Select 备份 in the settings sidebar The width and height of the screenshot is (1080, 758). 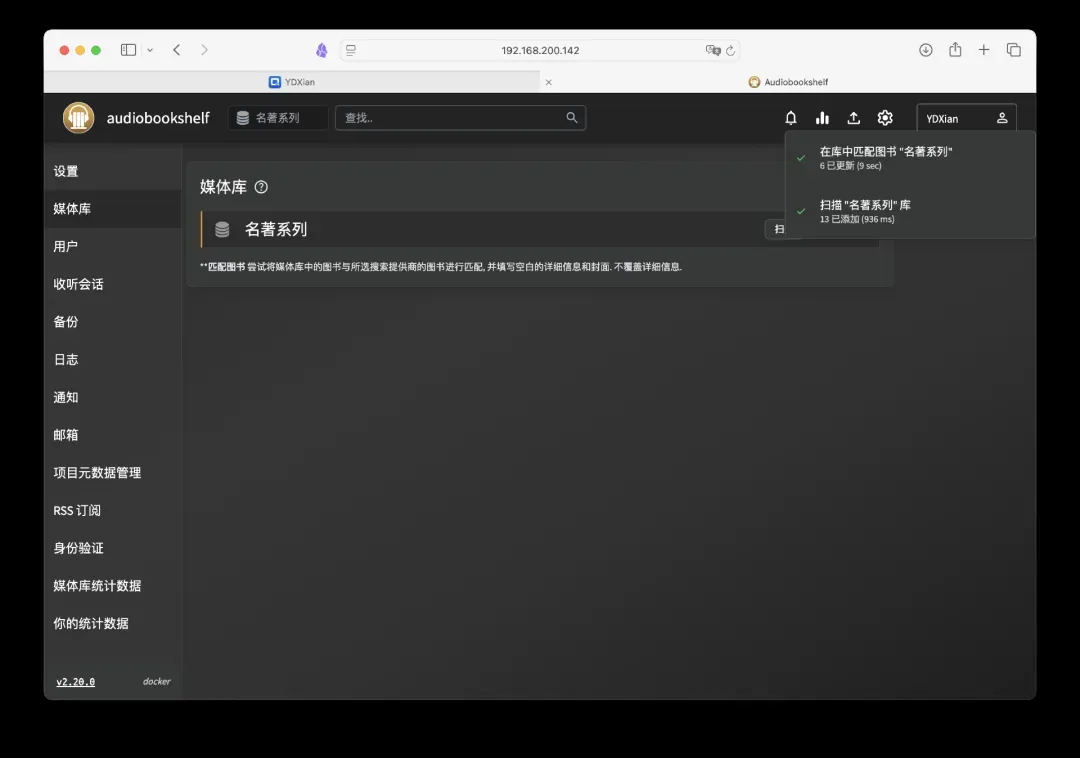click(x=66, y=322)
